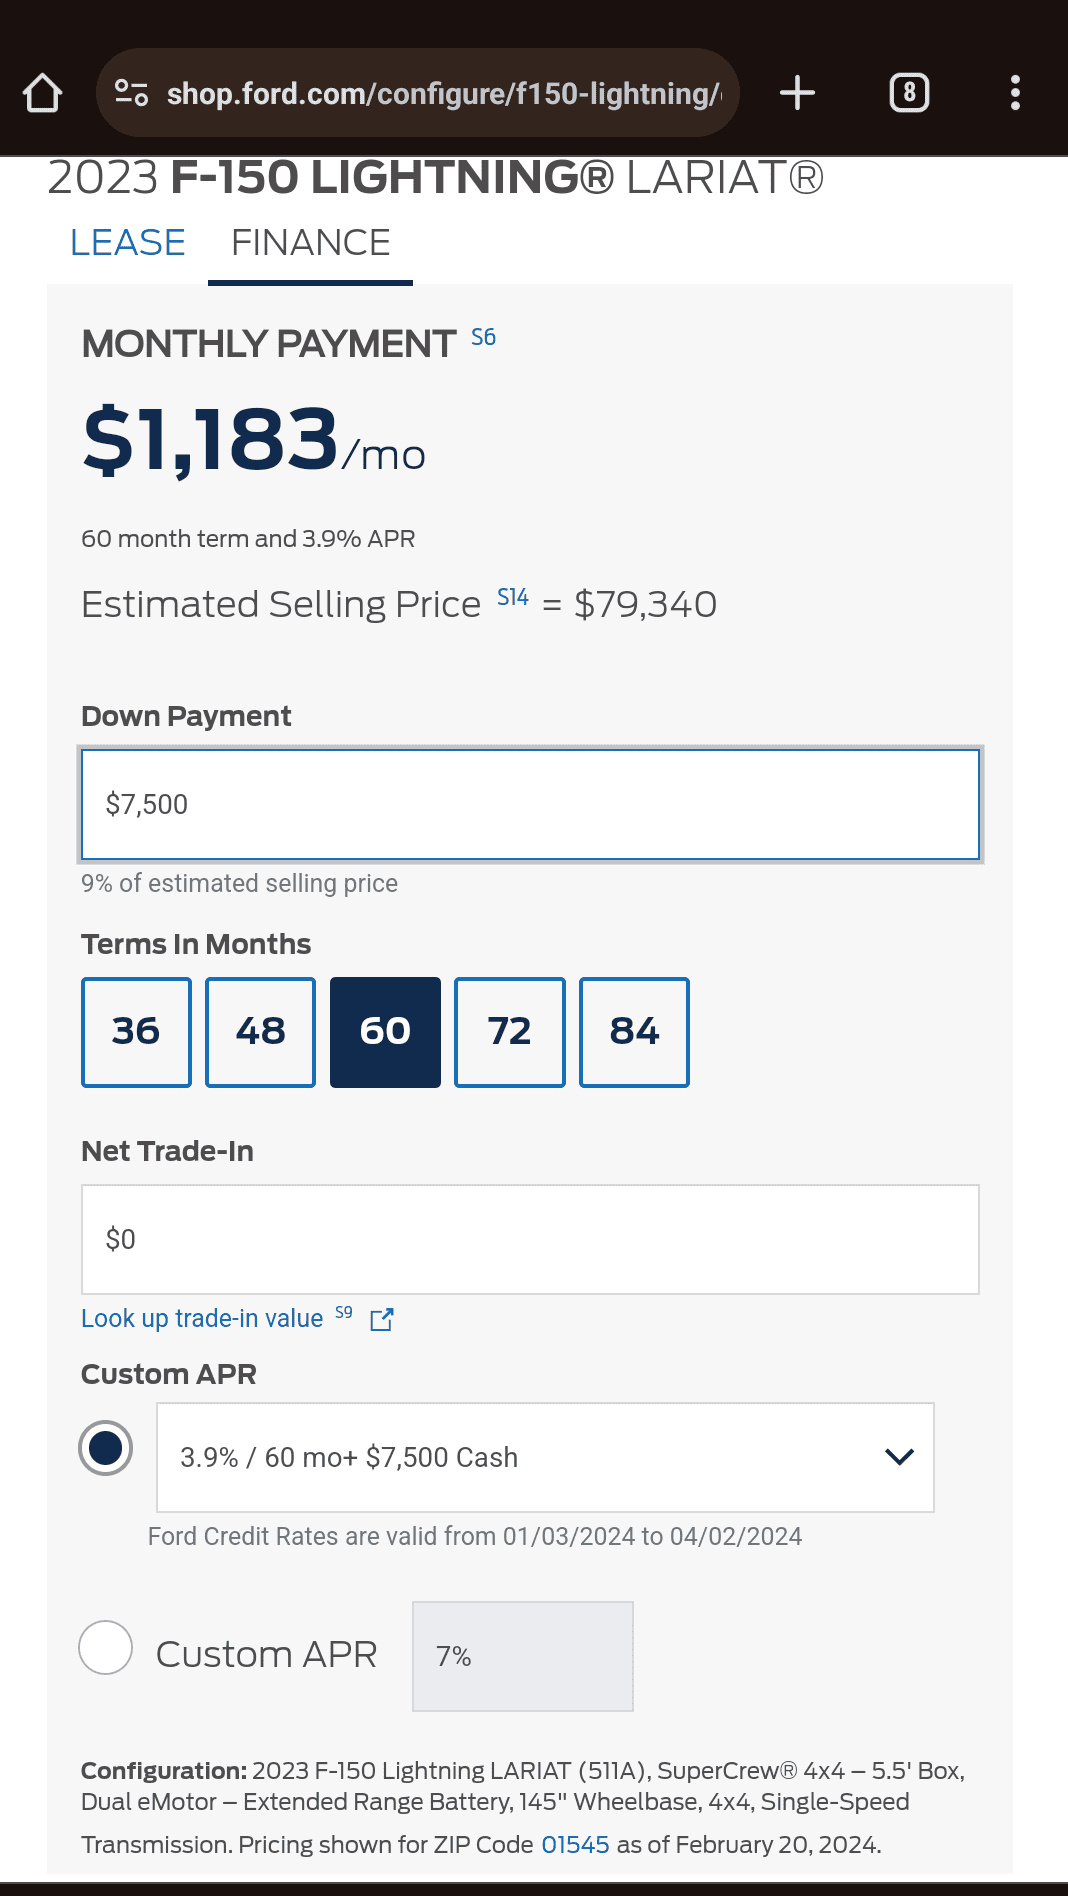The image size is (1068, 1896).
Task: Open site settings in the address bar
Action: tap(130, 92)
